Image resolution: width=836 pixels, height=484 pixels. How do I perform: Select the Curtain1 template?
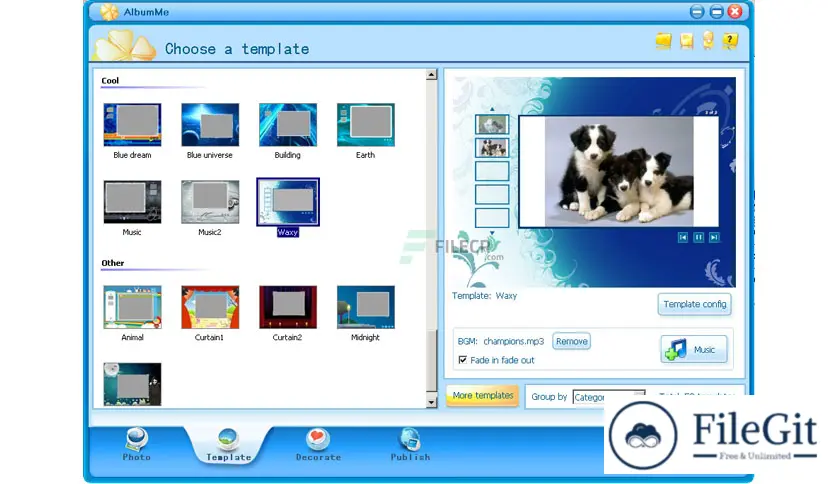(210, 307)
